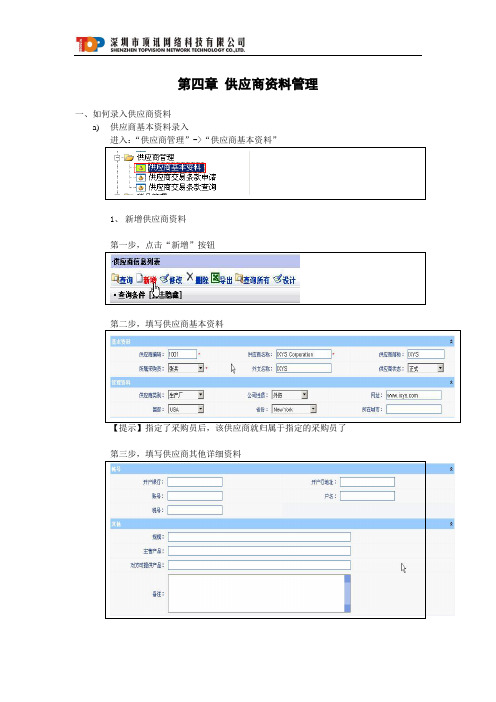Viewport: 496px width, 702px height.
Task: Click the website field showing www.xxys.com
Action: [414, 395]
